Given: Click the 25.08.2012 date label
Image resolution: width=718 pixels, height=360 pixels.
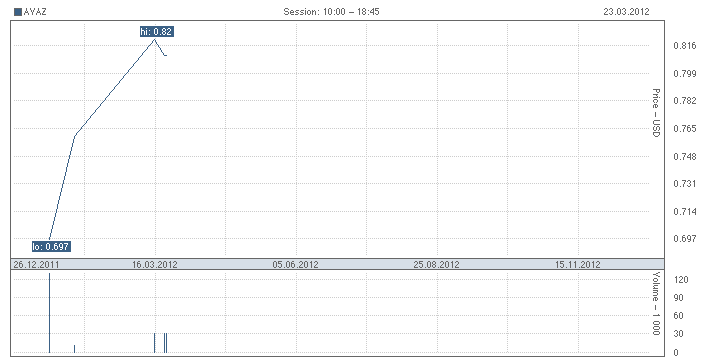Looking at the screenshot, I should tap(436, 265).
